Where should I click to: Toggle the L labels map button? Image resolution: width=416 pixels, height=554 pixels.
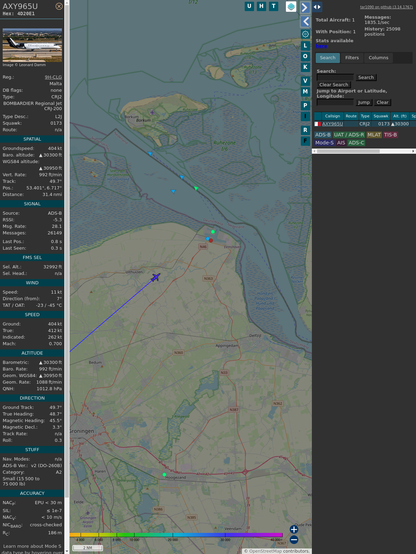tap(305, 46)
